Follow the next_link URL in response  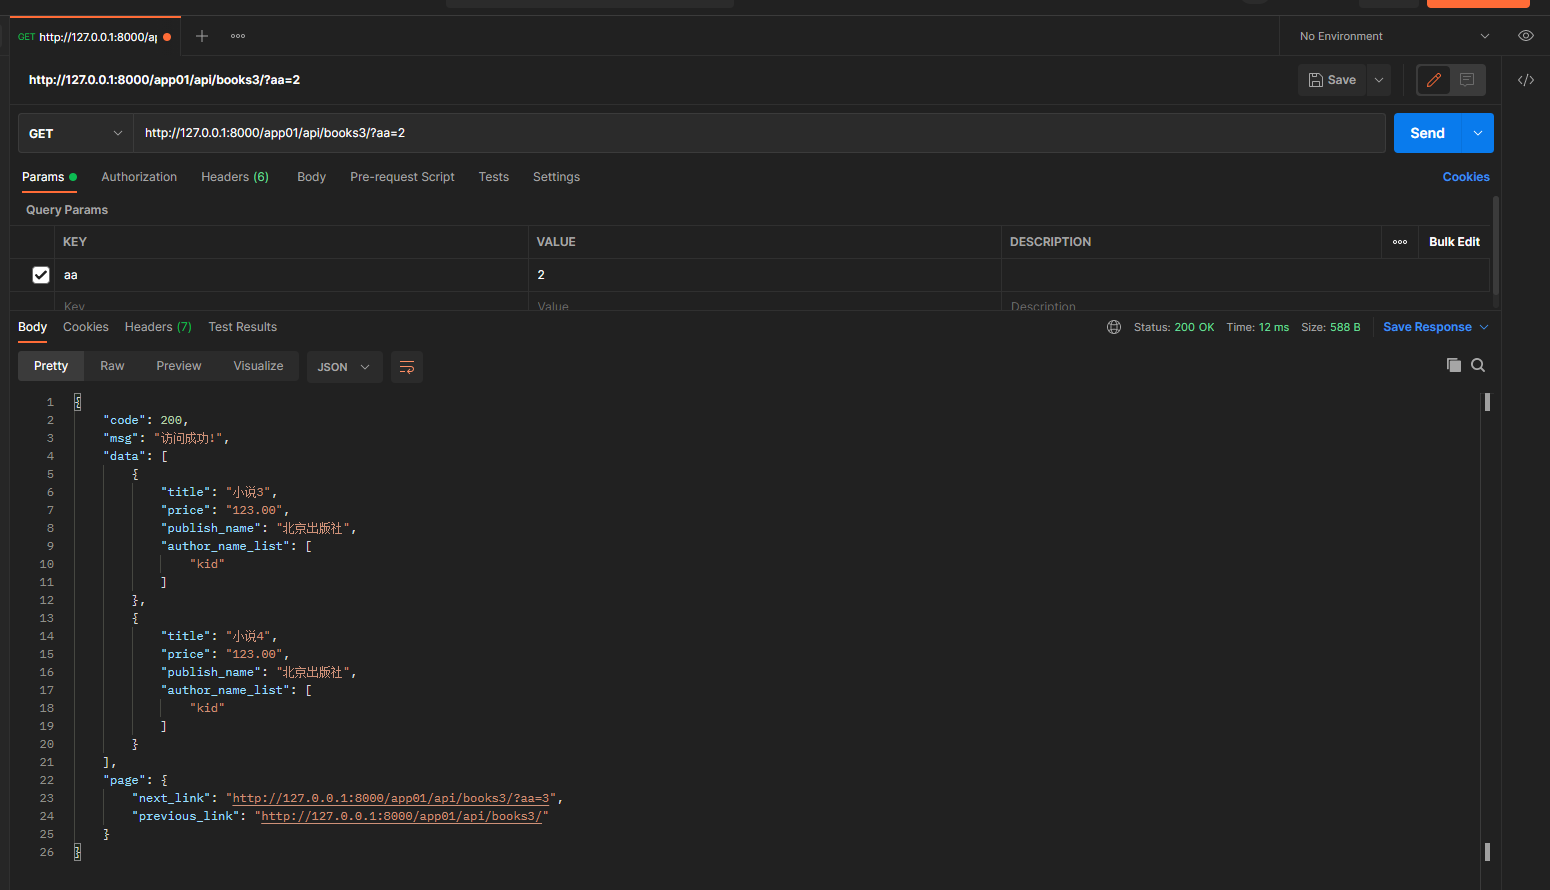coord(393,798)
